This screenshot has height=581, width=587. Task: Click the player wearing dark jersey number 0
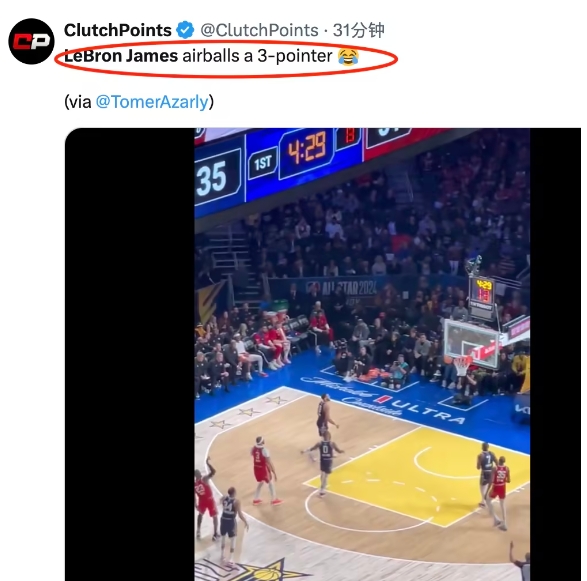point(324,462)
